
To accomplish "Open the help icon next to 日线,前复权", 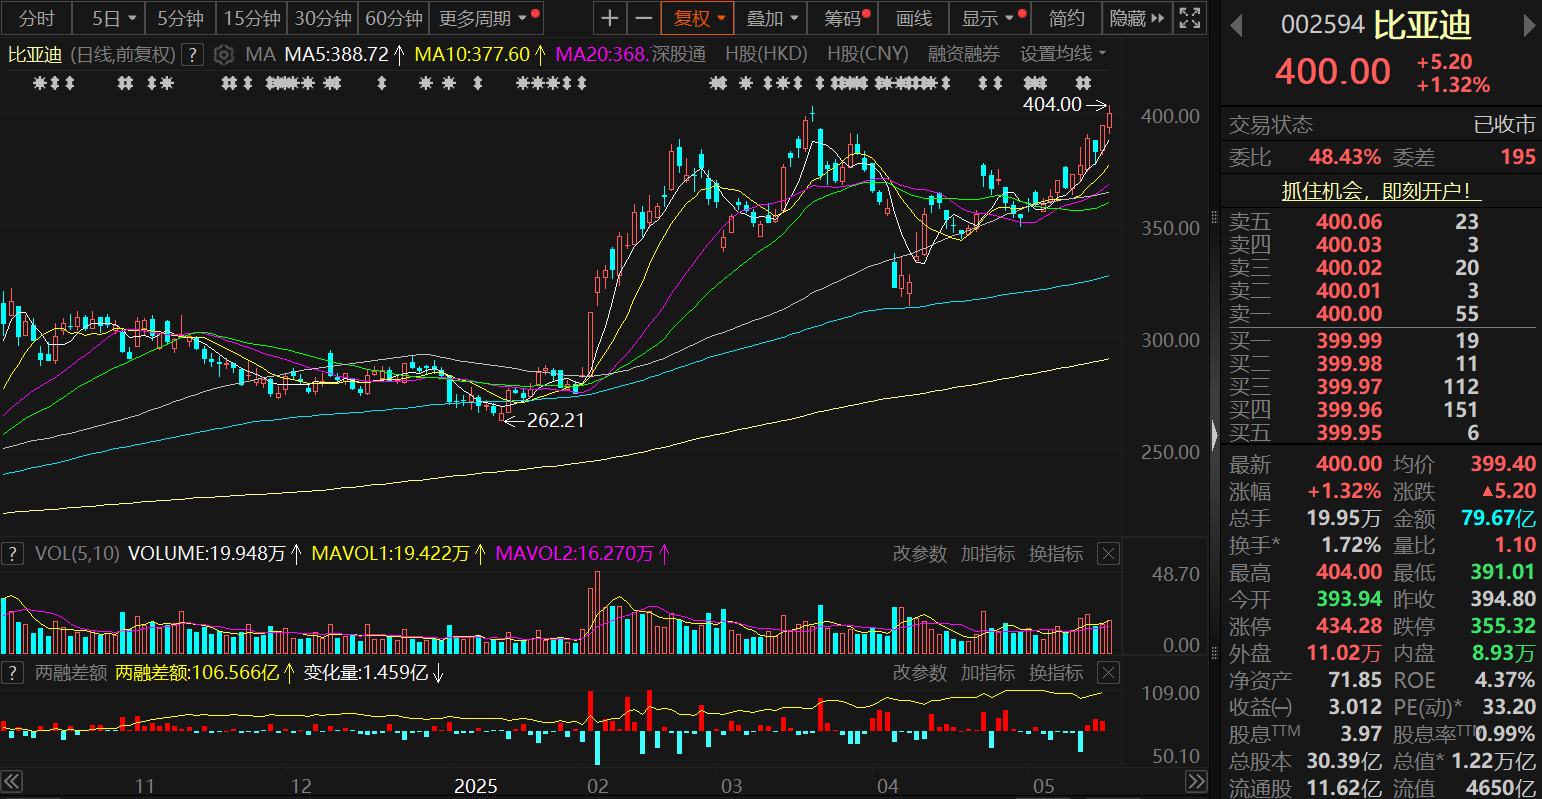I will click(x=194, y=54).
